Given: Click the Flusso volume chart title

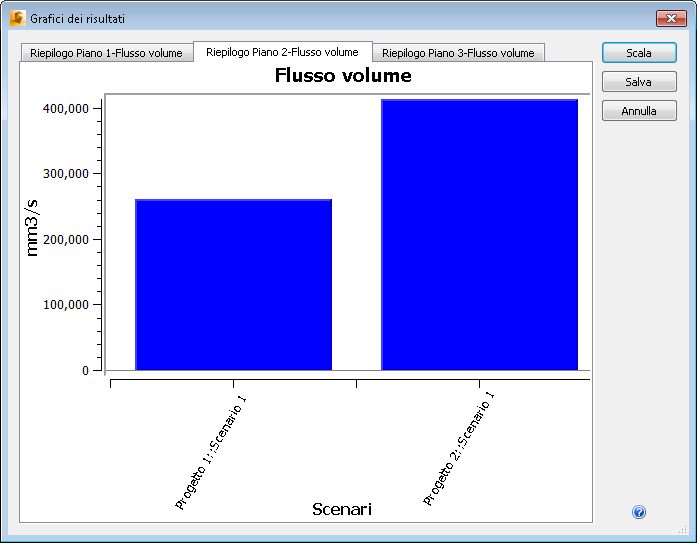Looking at the screenshot, I should click(x=343, y=75).
